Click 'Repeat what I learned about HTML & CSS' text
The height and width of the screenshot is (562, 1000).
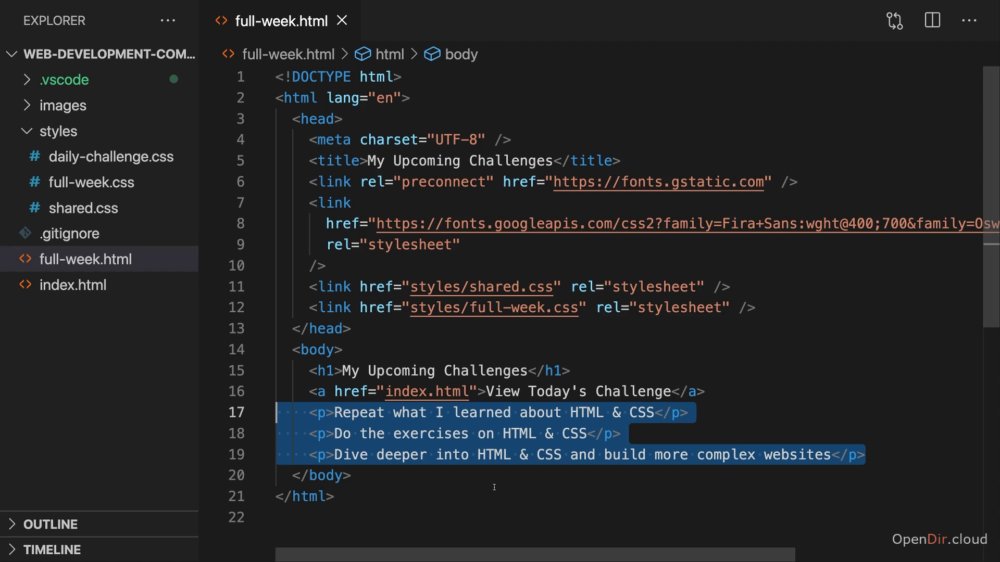(x=494, y=412)
